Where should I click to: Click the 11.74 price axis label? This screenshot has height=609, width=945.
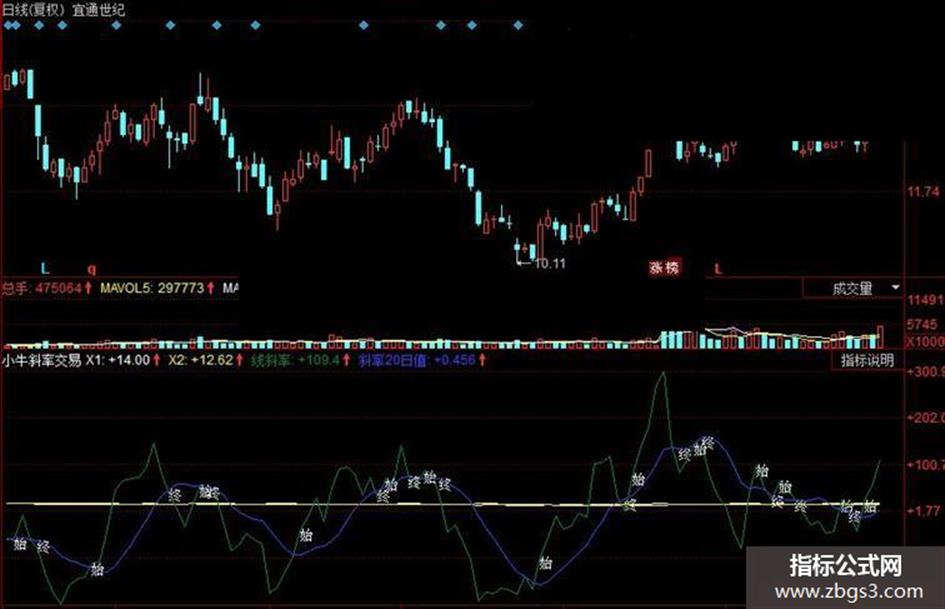[923, 192]
